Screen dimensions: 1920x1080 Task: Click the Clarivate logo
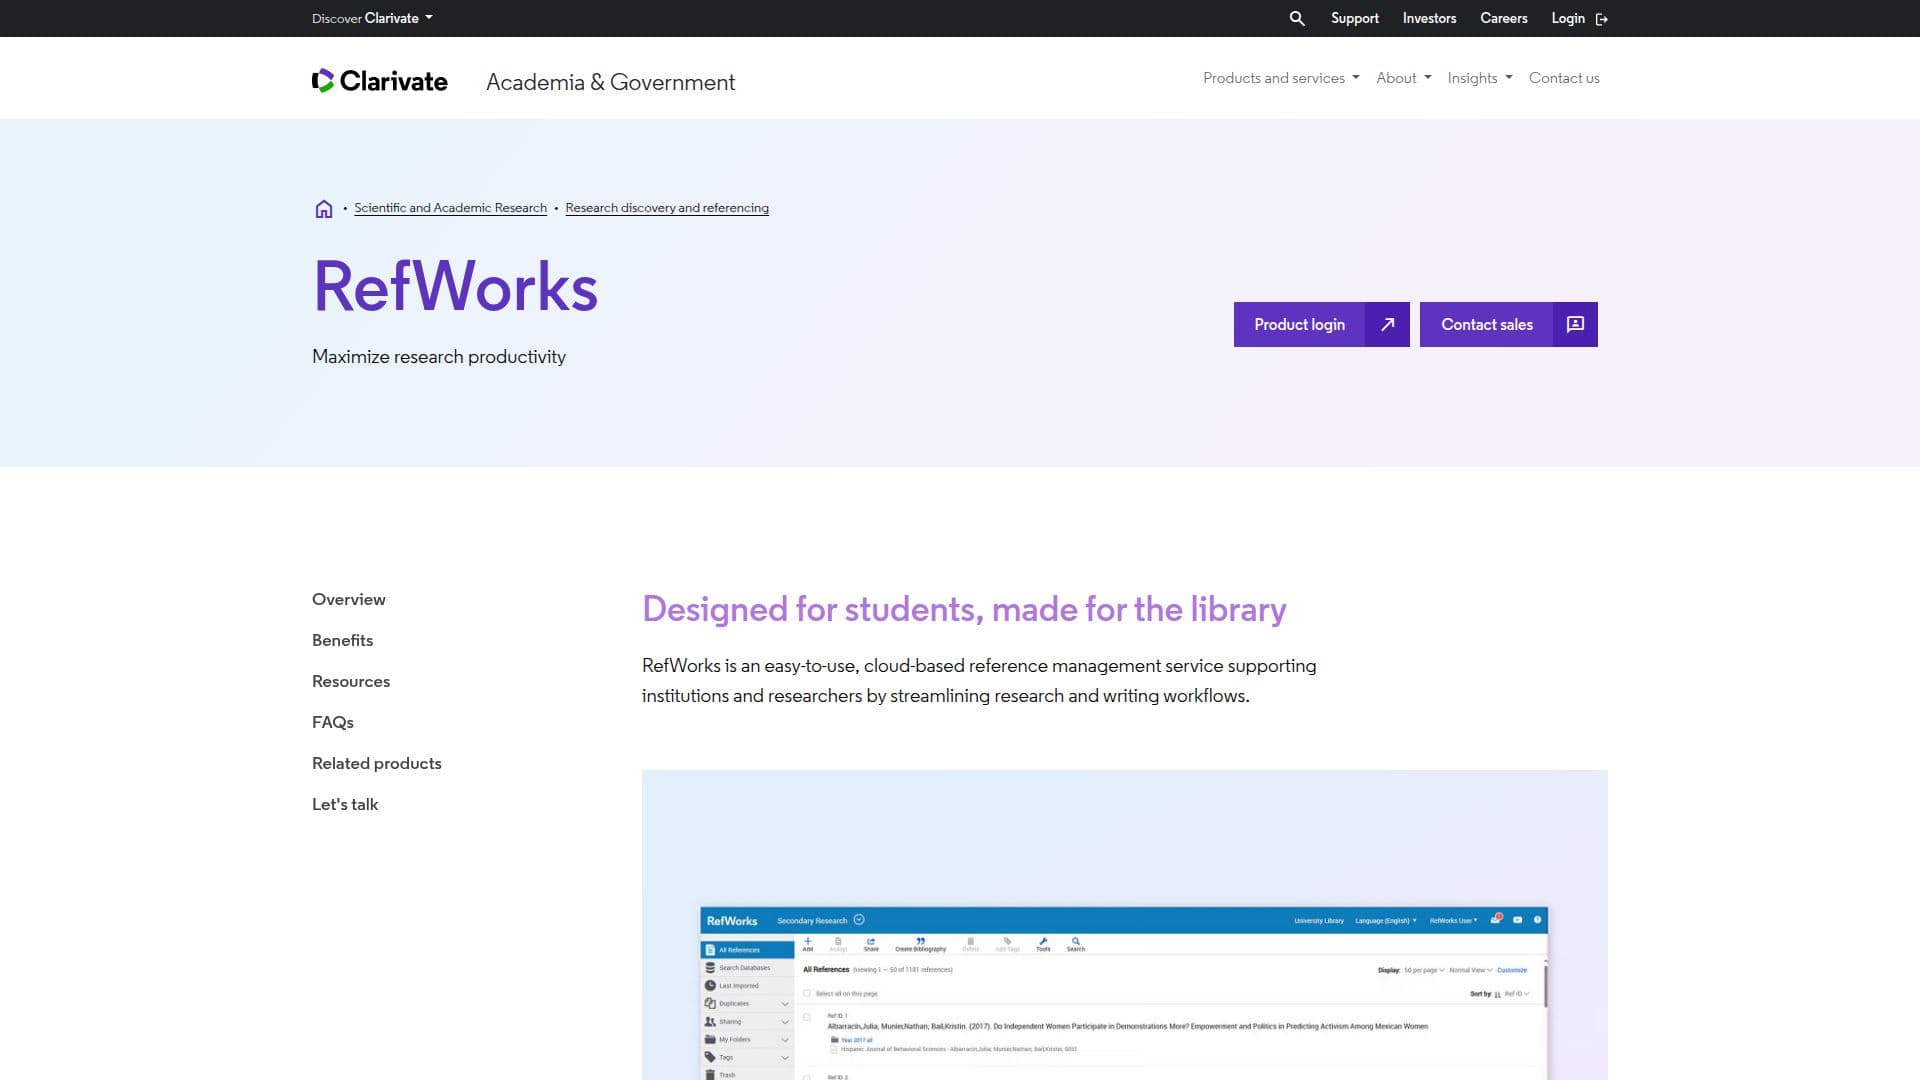[380, 81]
